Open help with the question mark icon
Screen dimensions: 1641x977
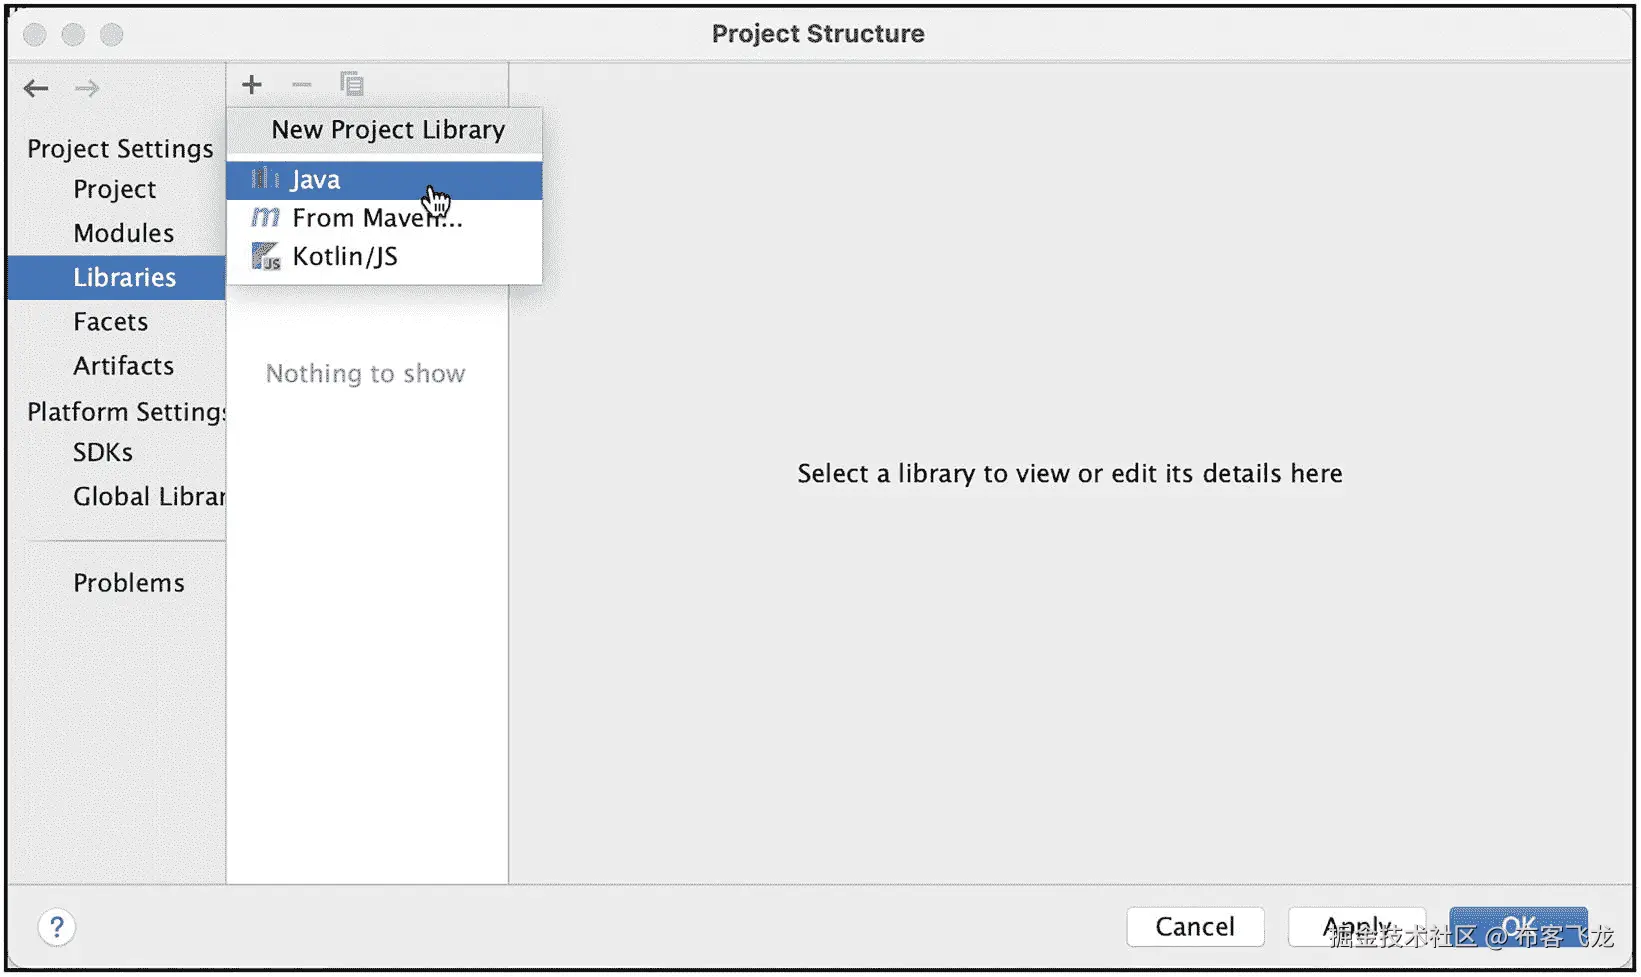57,927
